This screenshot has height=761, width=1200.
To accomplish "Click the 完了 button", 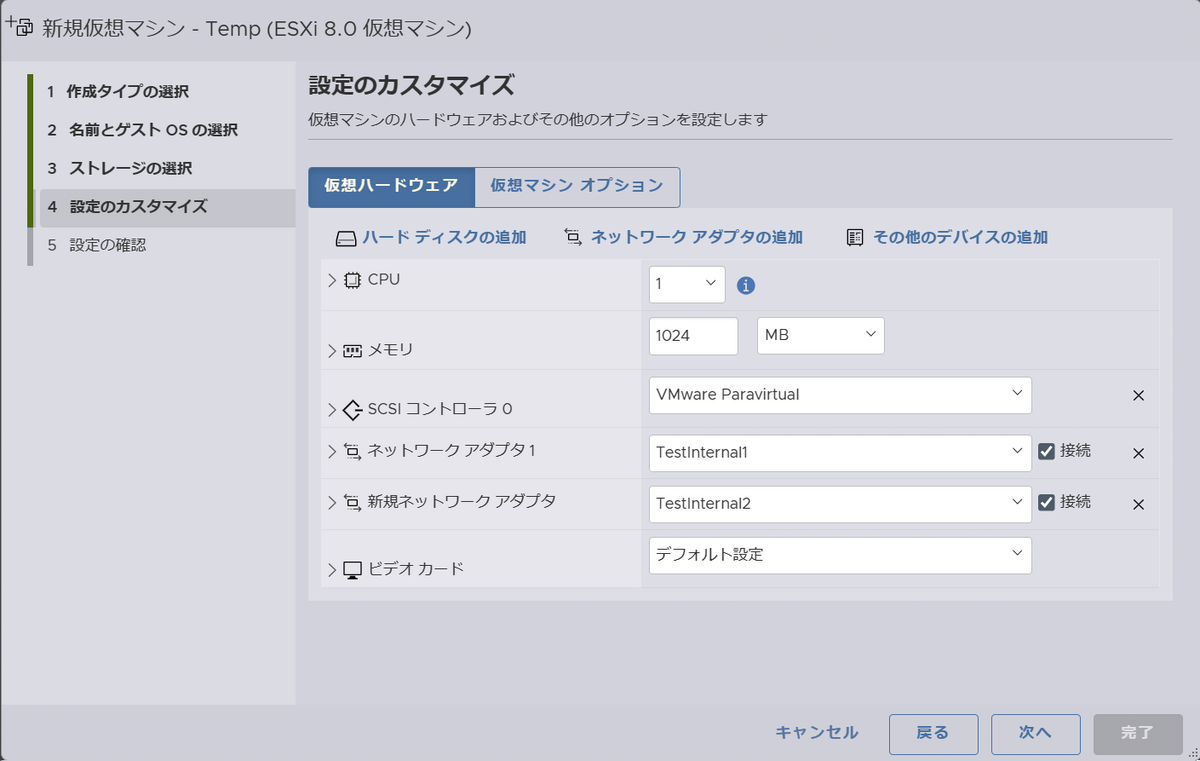I will (x=1138, y=733).
